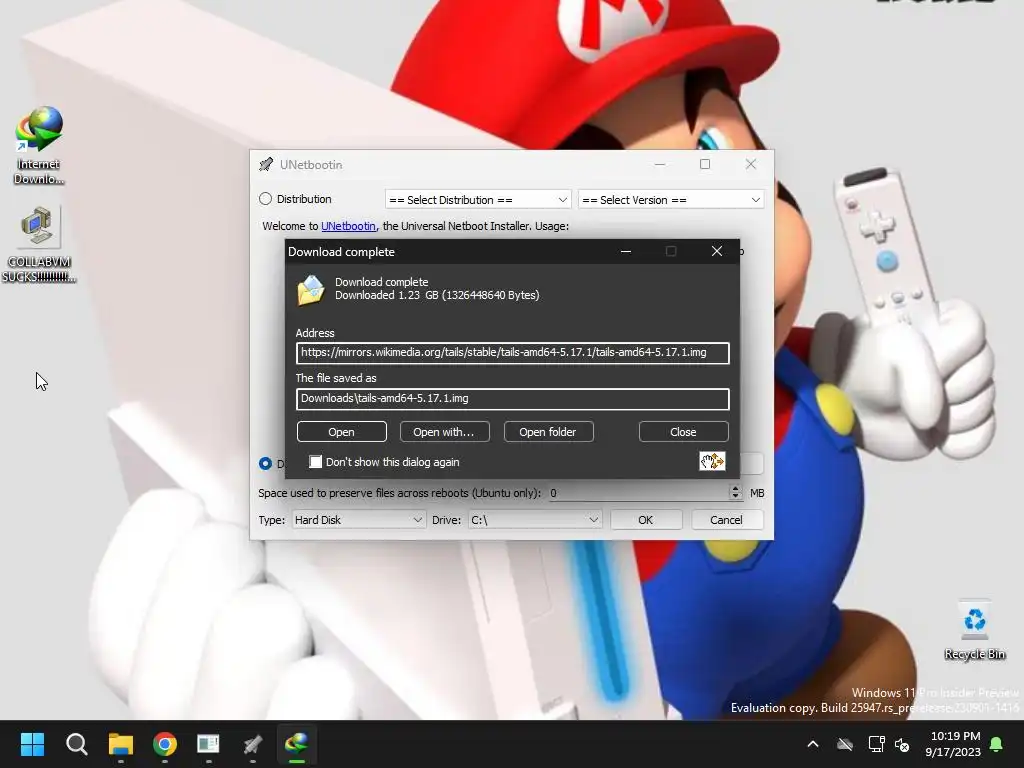
Task: Open File Explorer from taskbar
Action: (121, 744)
